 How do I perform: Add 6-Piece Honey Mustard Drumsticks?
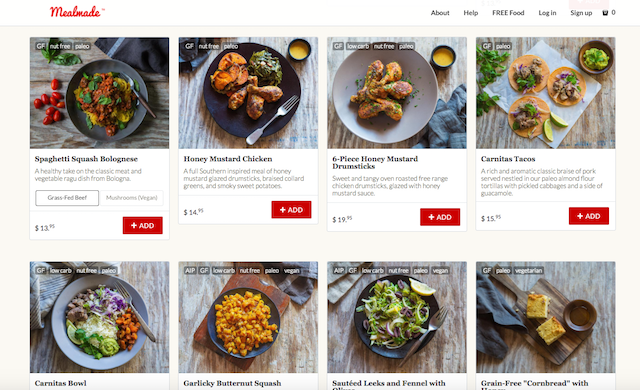coord(440,217)
